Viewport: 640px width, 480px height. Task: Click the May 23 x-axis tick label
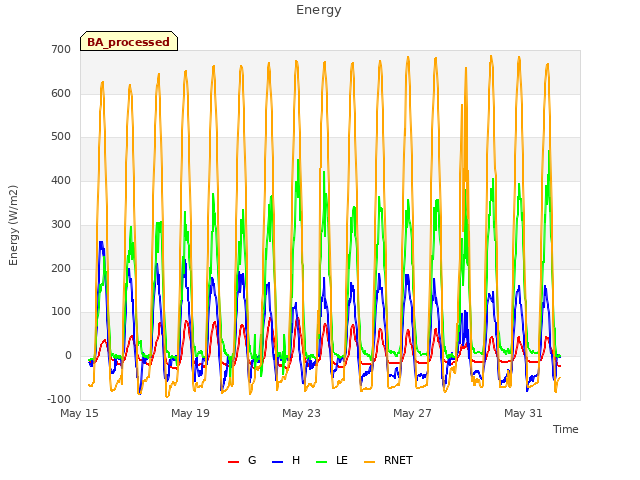[x=301, y=413]
